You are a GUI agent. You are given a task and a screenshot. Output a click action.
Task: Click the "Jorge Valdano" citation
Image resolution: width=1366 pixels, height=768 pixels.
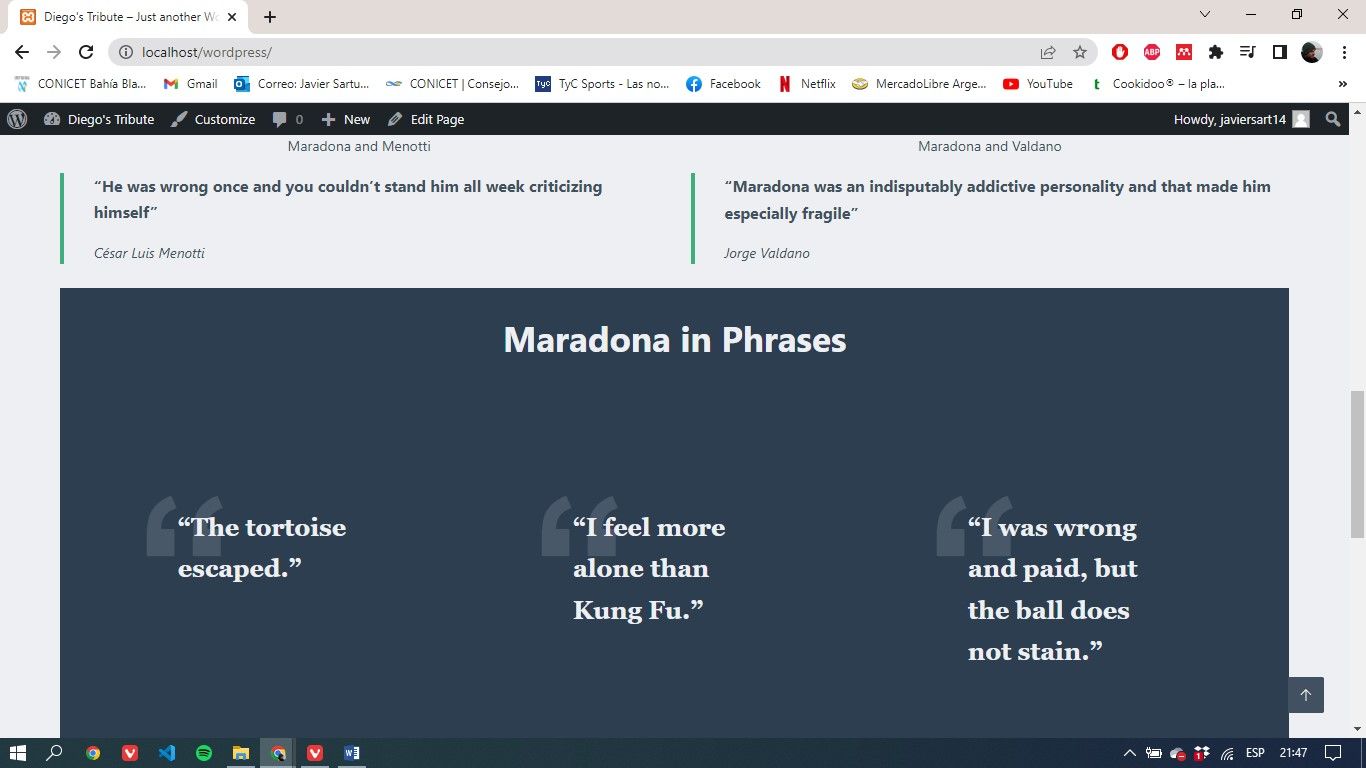tap(767, 253)
